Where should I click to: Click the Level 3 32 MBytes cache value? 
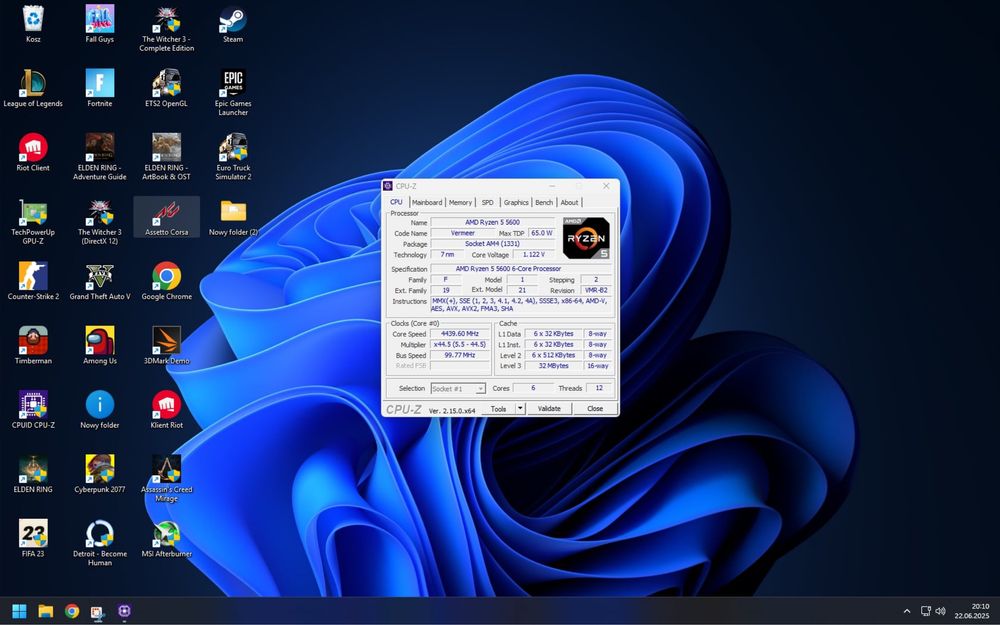tap(553, 366)
